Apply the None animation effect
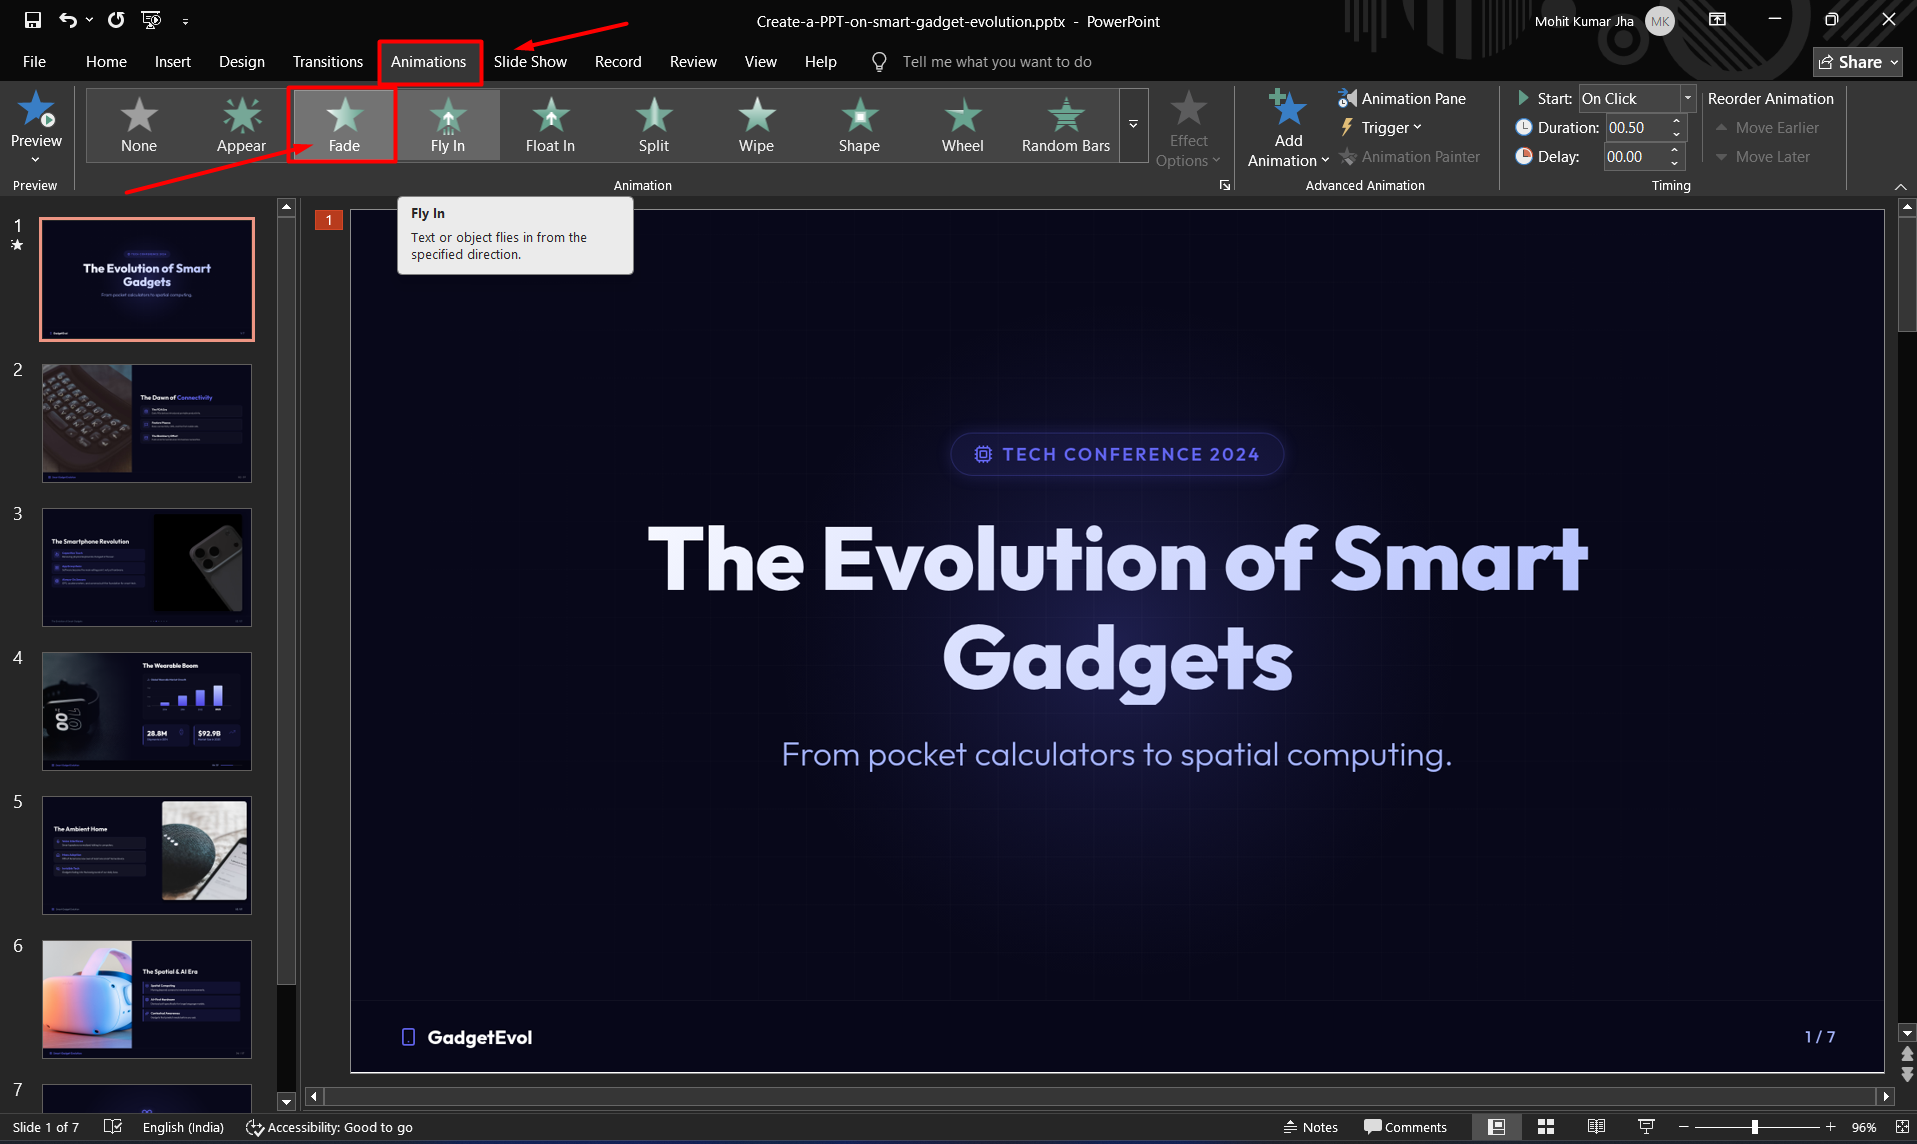The image size is (1917, 1144). point(139,125)
